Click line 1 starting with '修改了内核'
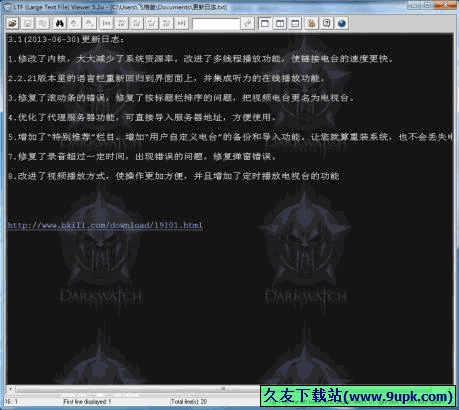459x410 pixels. click(x=201, y=59)
